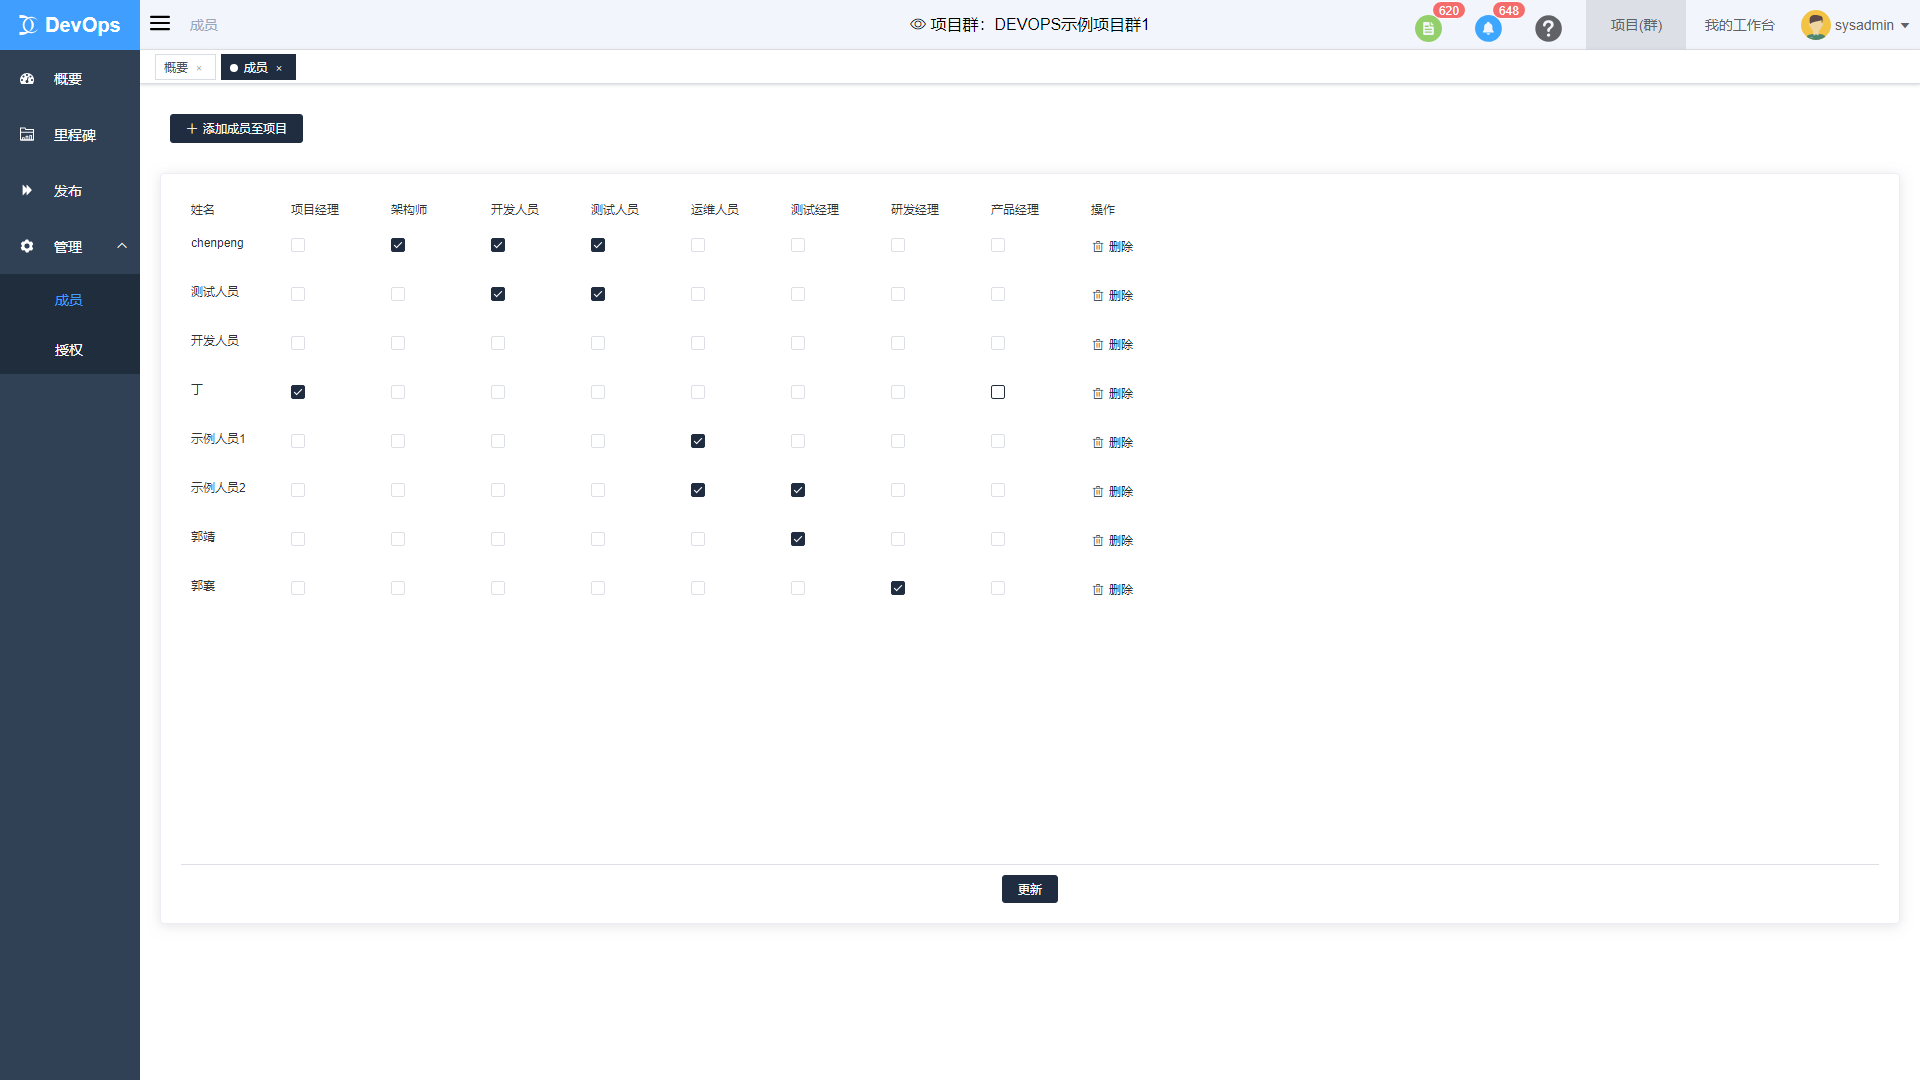Click the 产品经理 column header
1920x1080 pixels.
point(1015,210)
